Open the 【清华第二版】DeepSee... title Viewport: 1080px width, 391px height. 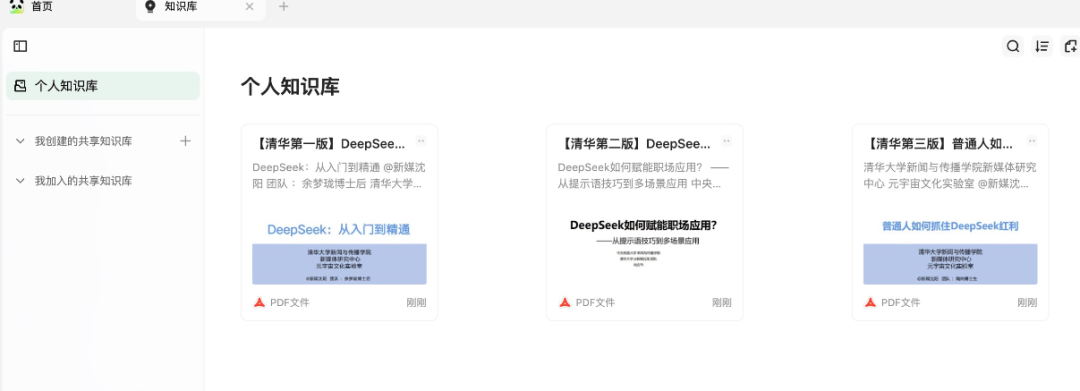(x=634, y=144)
